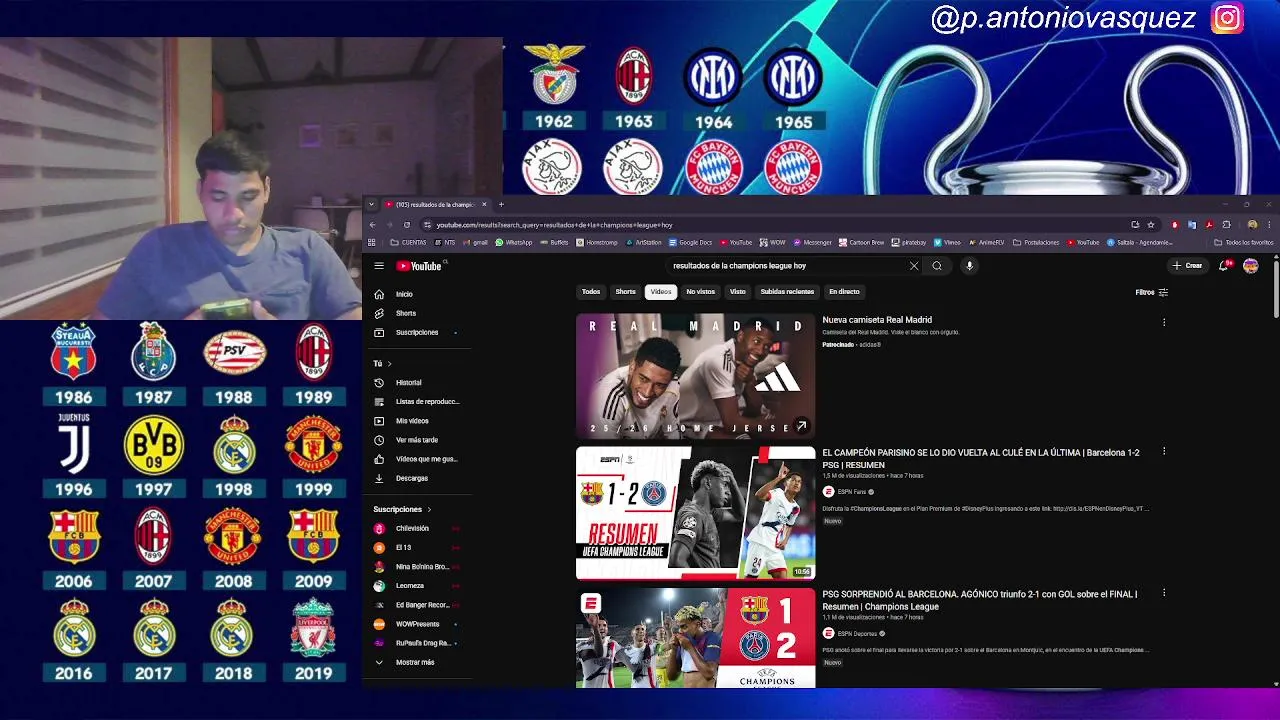Select the No vistos filter chip
The image size is (1280, 720).
click(x=700, y=292)
